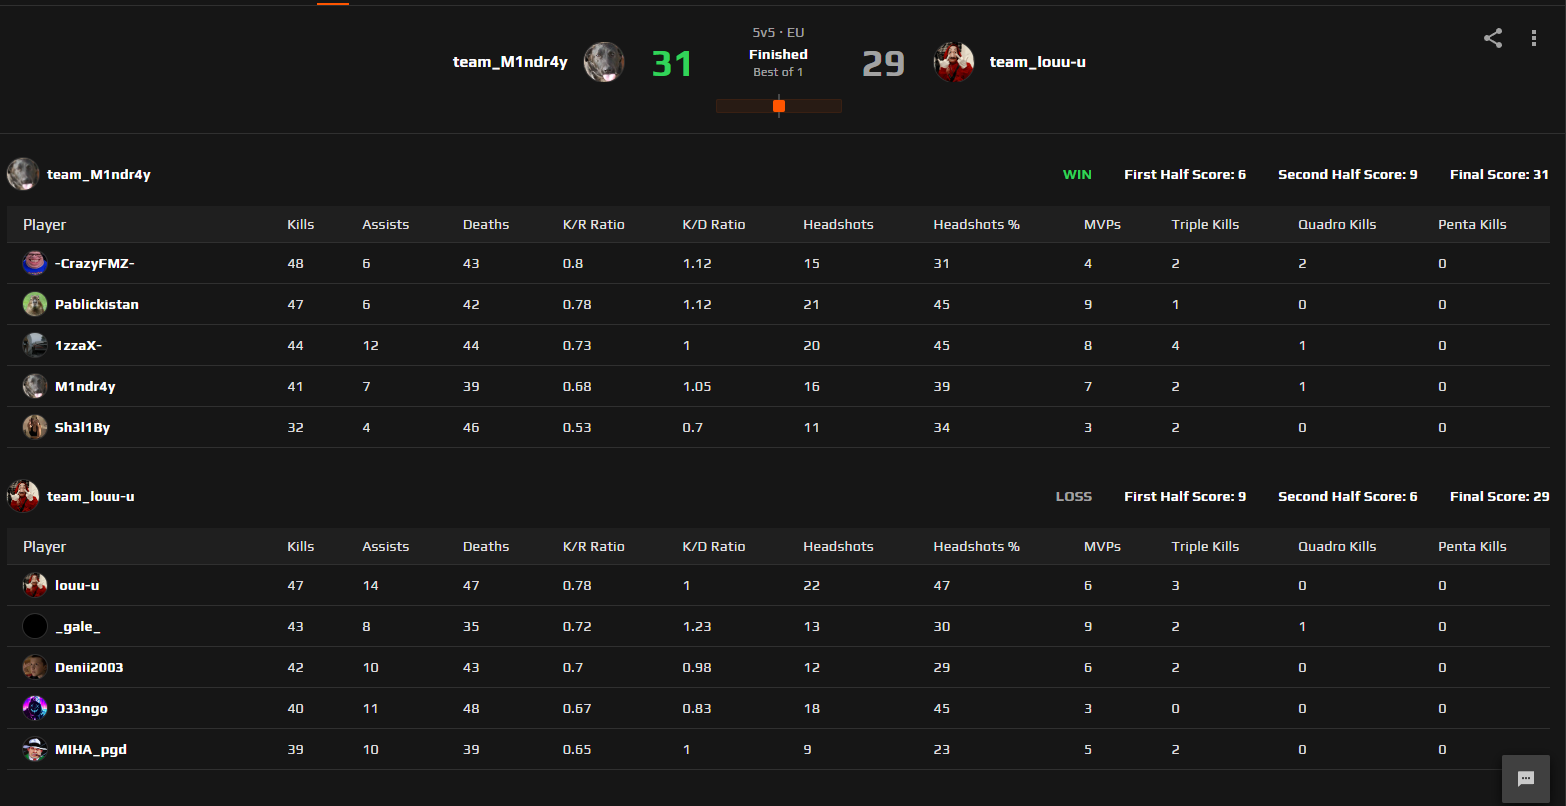This screenshot has height=806, width=1566.
Task: Click K/D Ratio header in second table
Action: coord(714,546)
